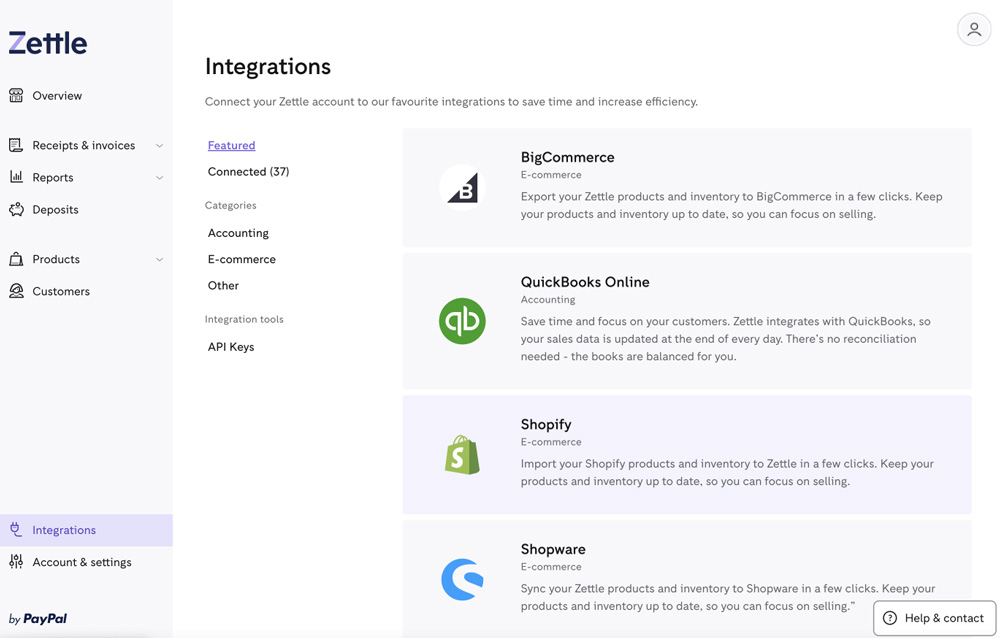Click the Zettle logo
1000x638 pixels.
(48, 43)
